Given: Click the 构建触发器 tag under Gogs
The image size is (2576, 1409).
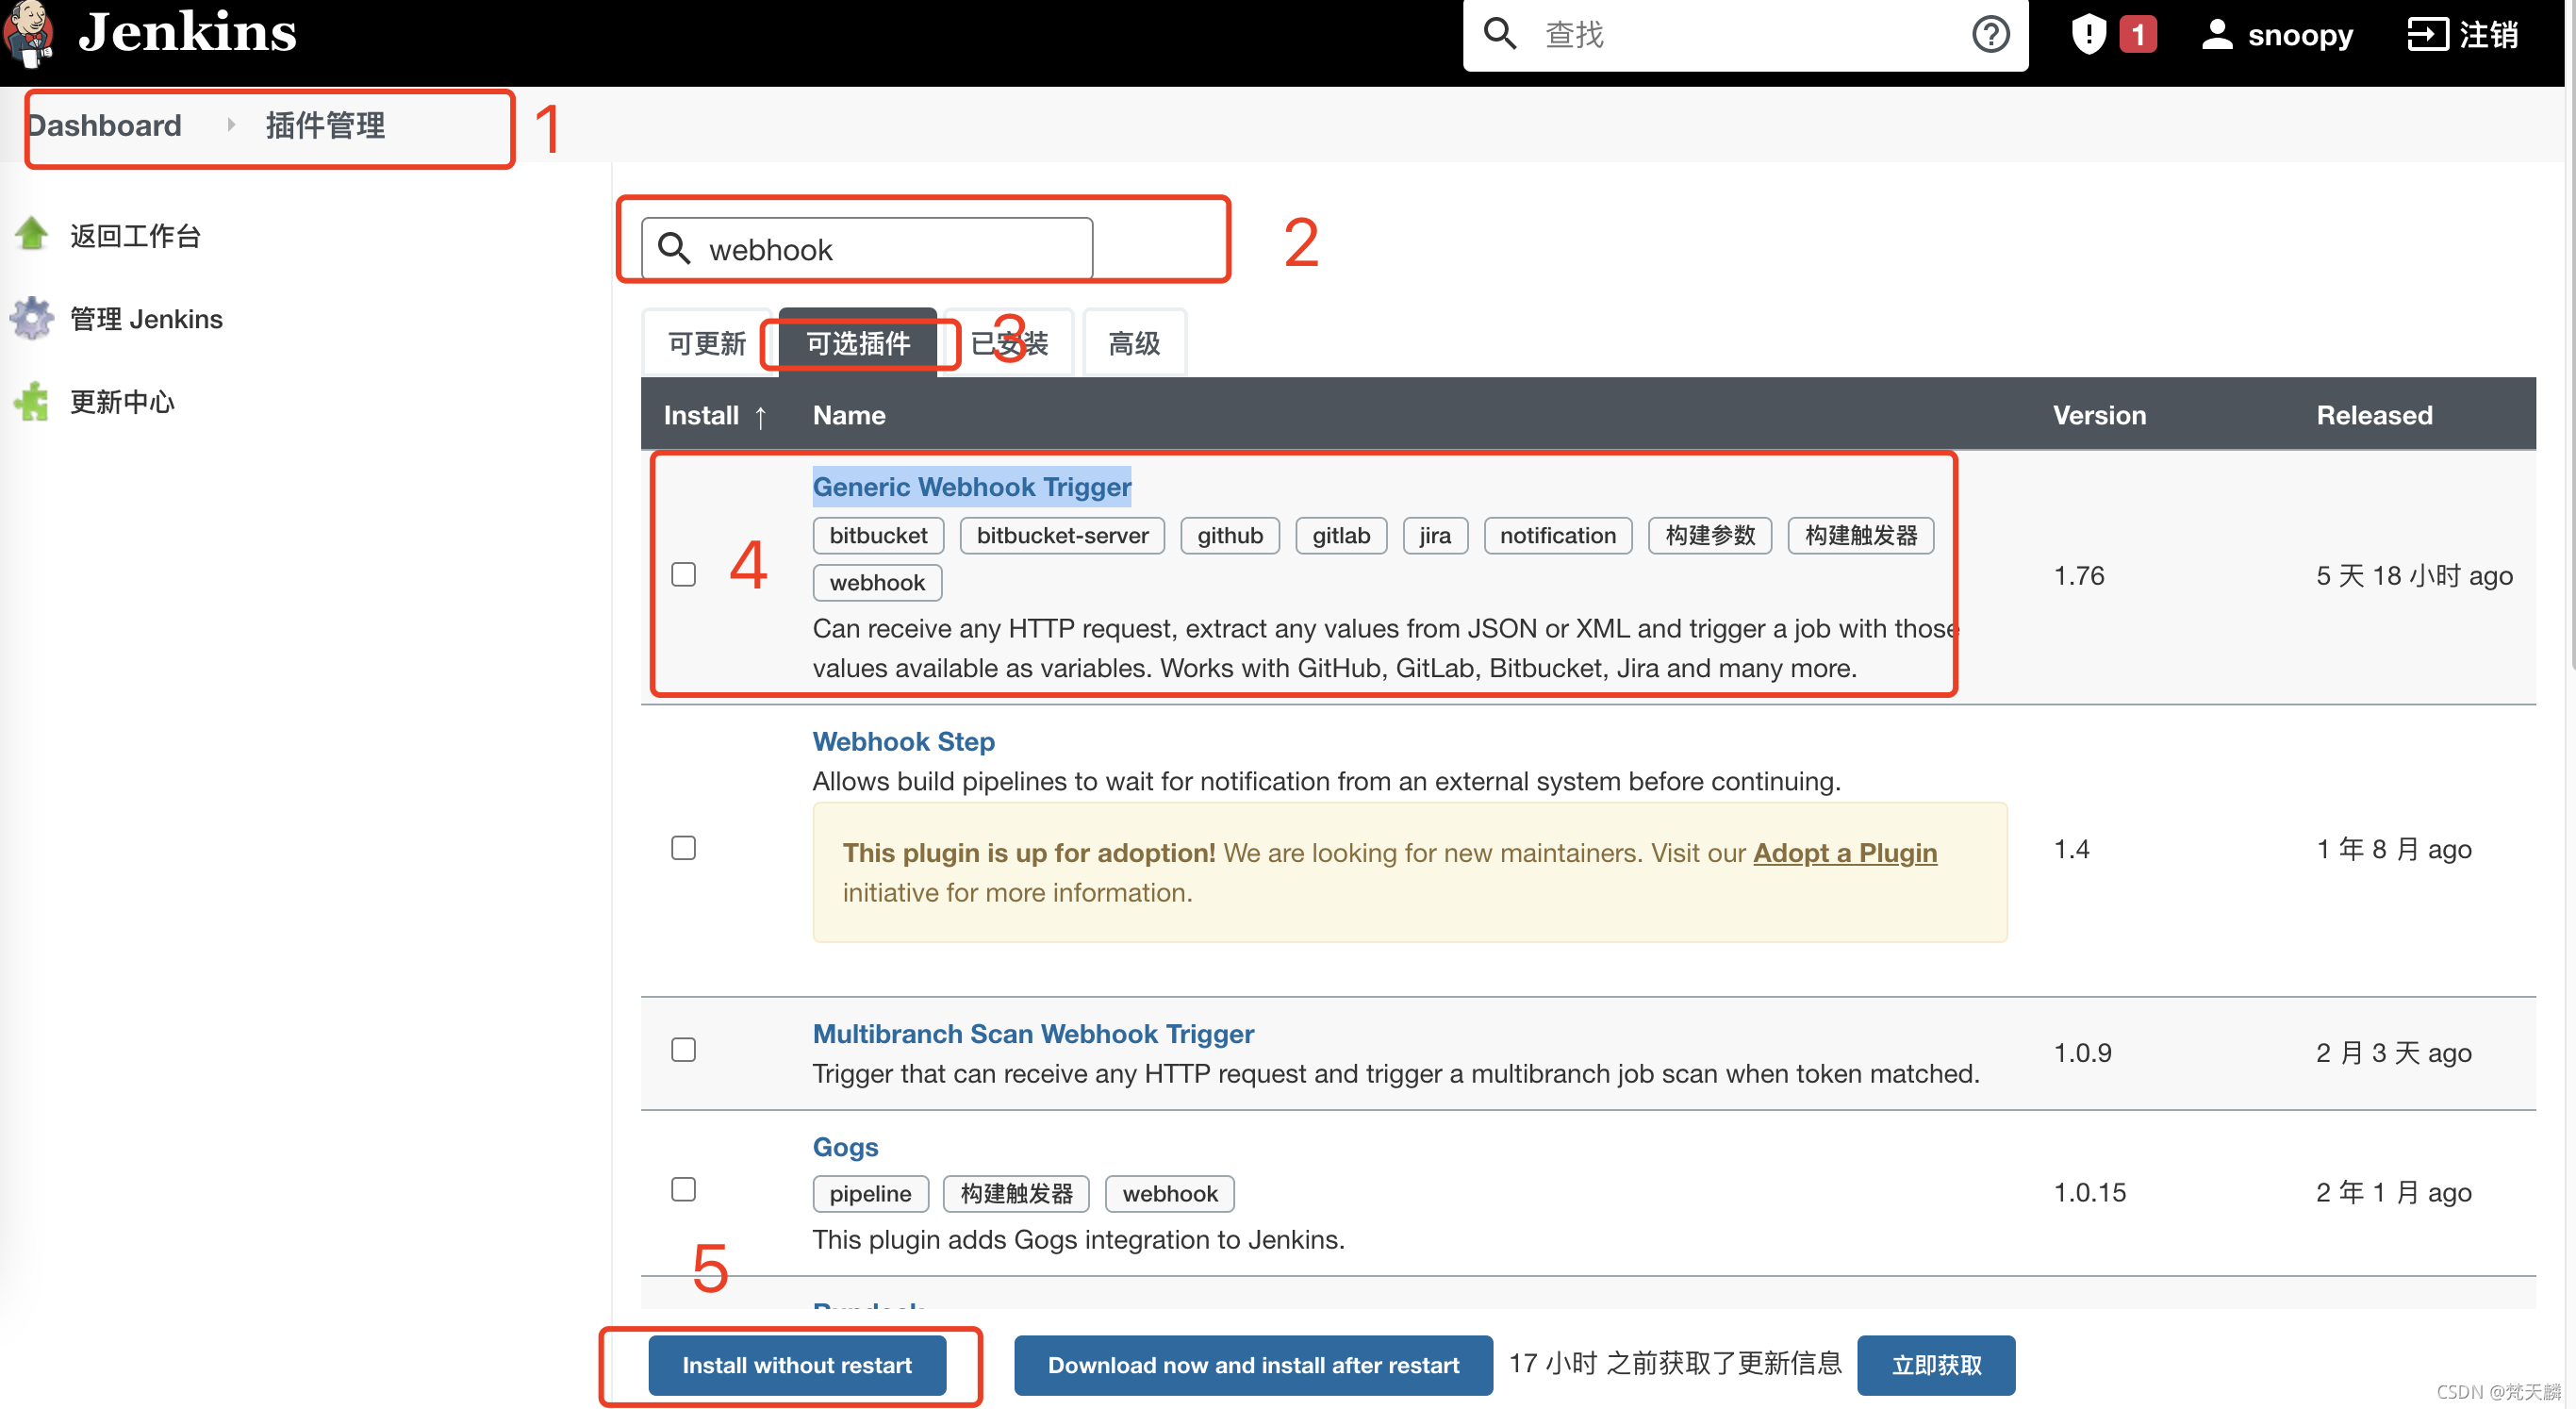Looking at the screenshot, I should [x=1016, y=1193].
